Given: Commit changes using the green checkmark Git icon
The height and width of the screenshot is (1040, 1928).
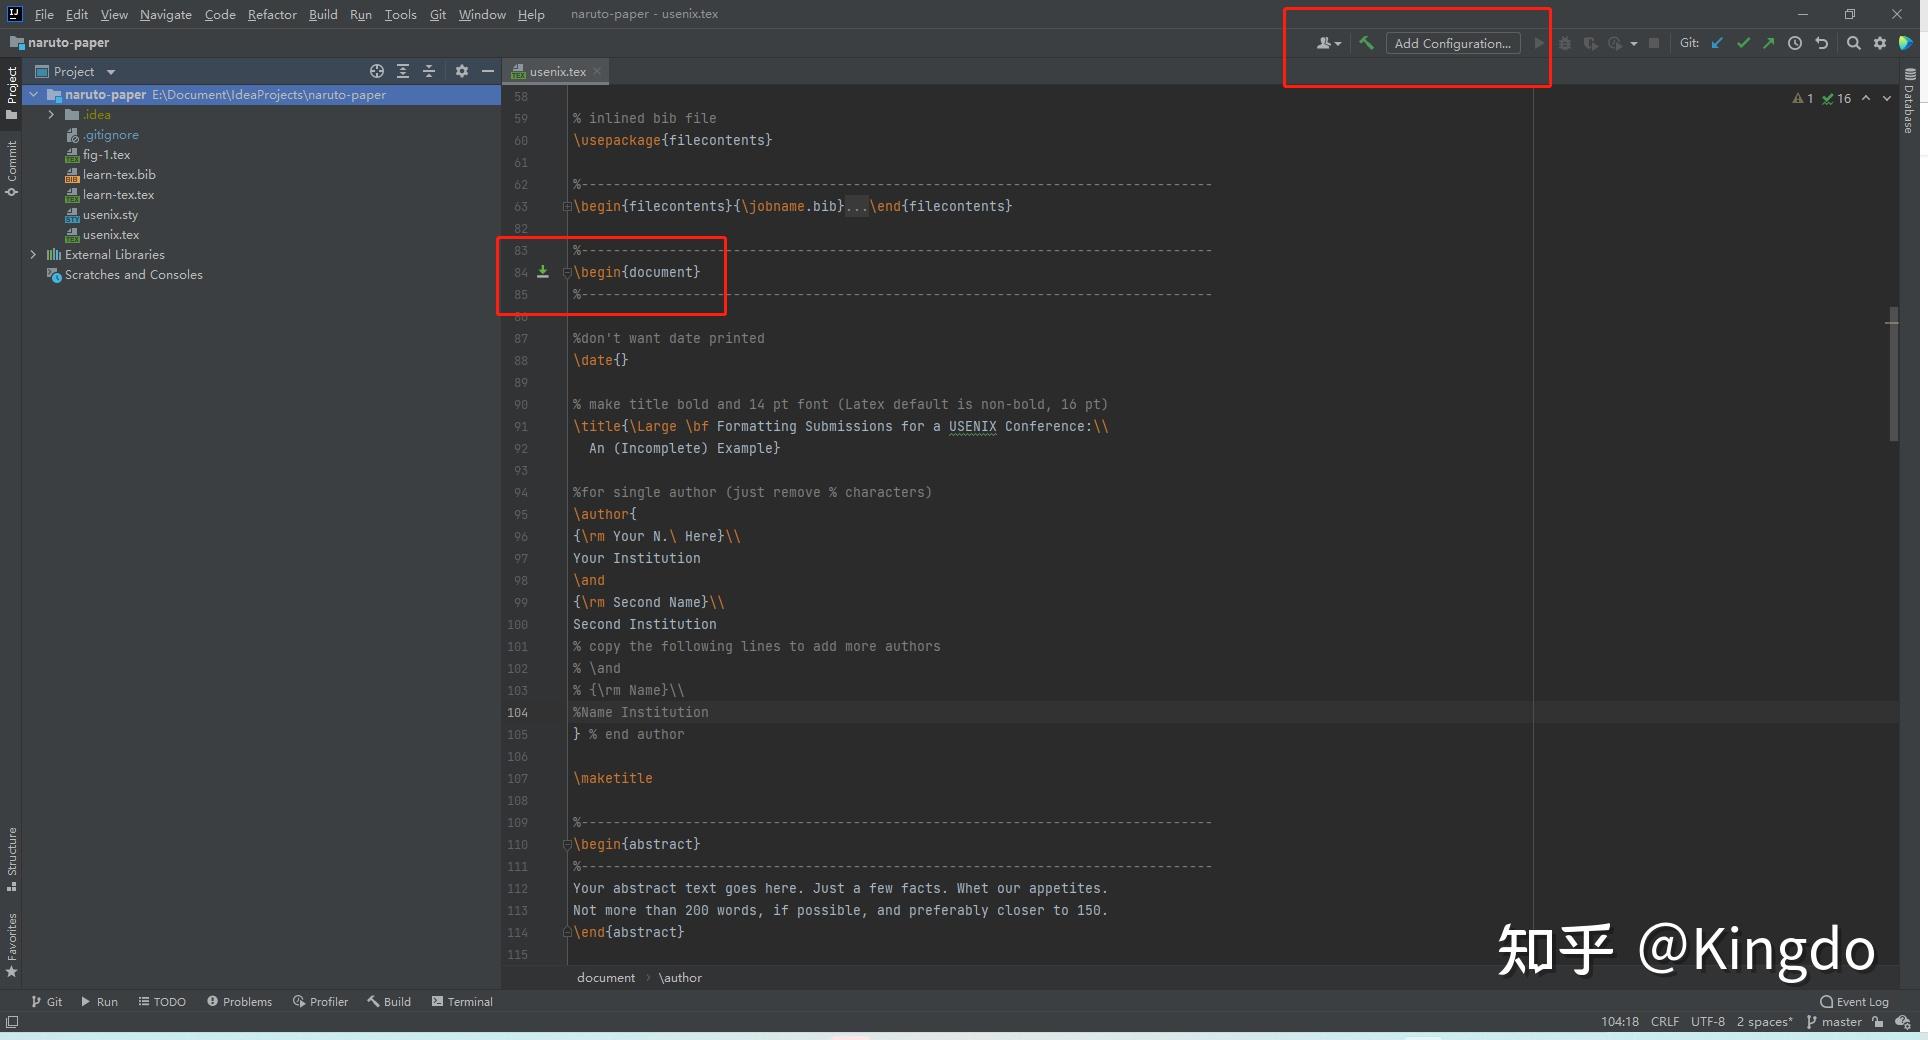Looking at the screenshot, I should tap(1744, 43).
